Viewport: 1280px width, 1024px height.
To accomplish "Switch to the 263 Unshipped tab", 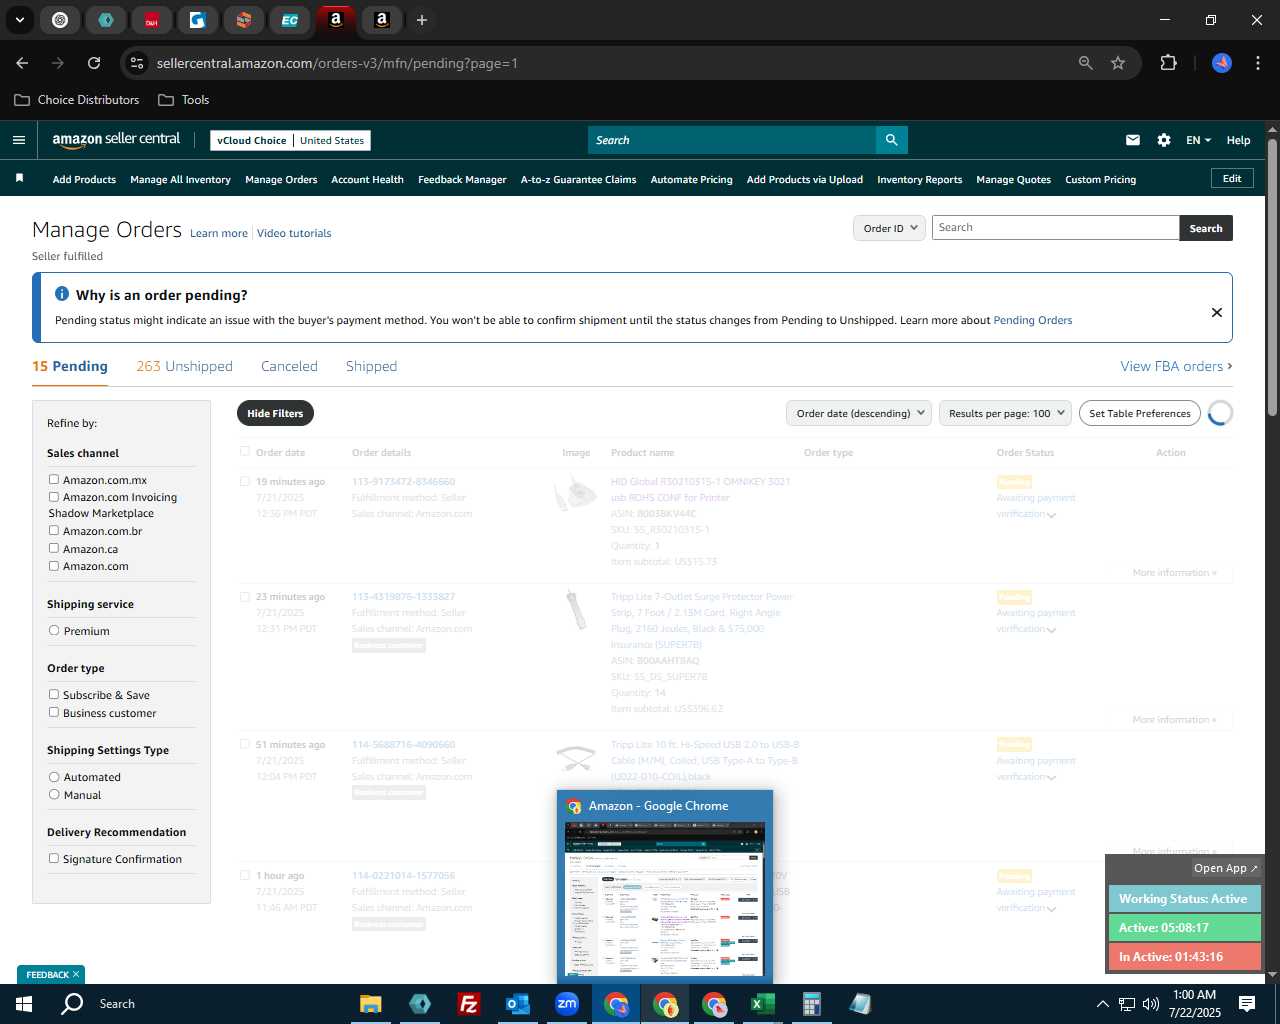I will point(184,366).
